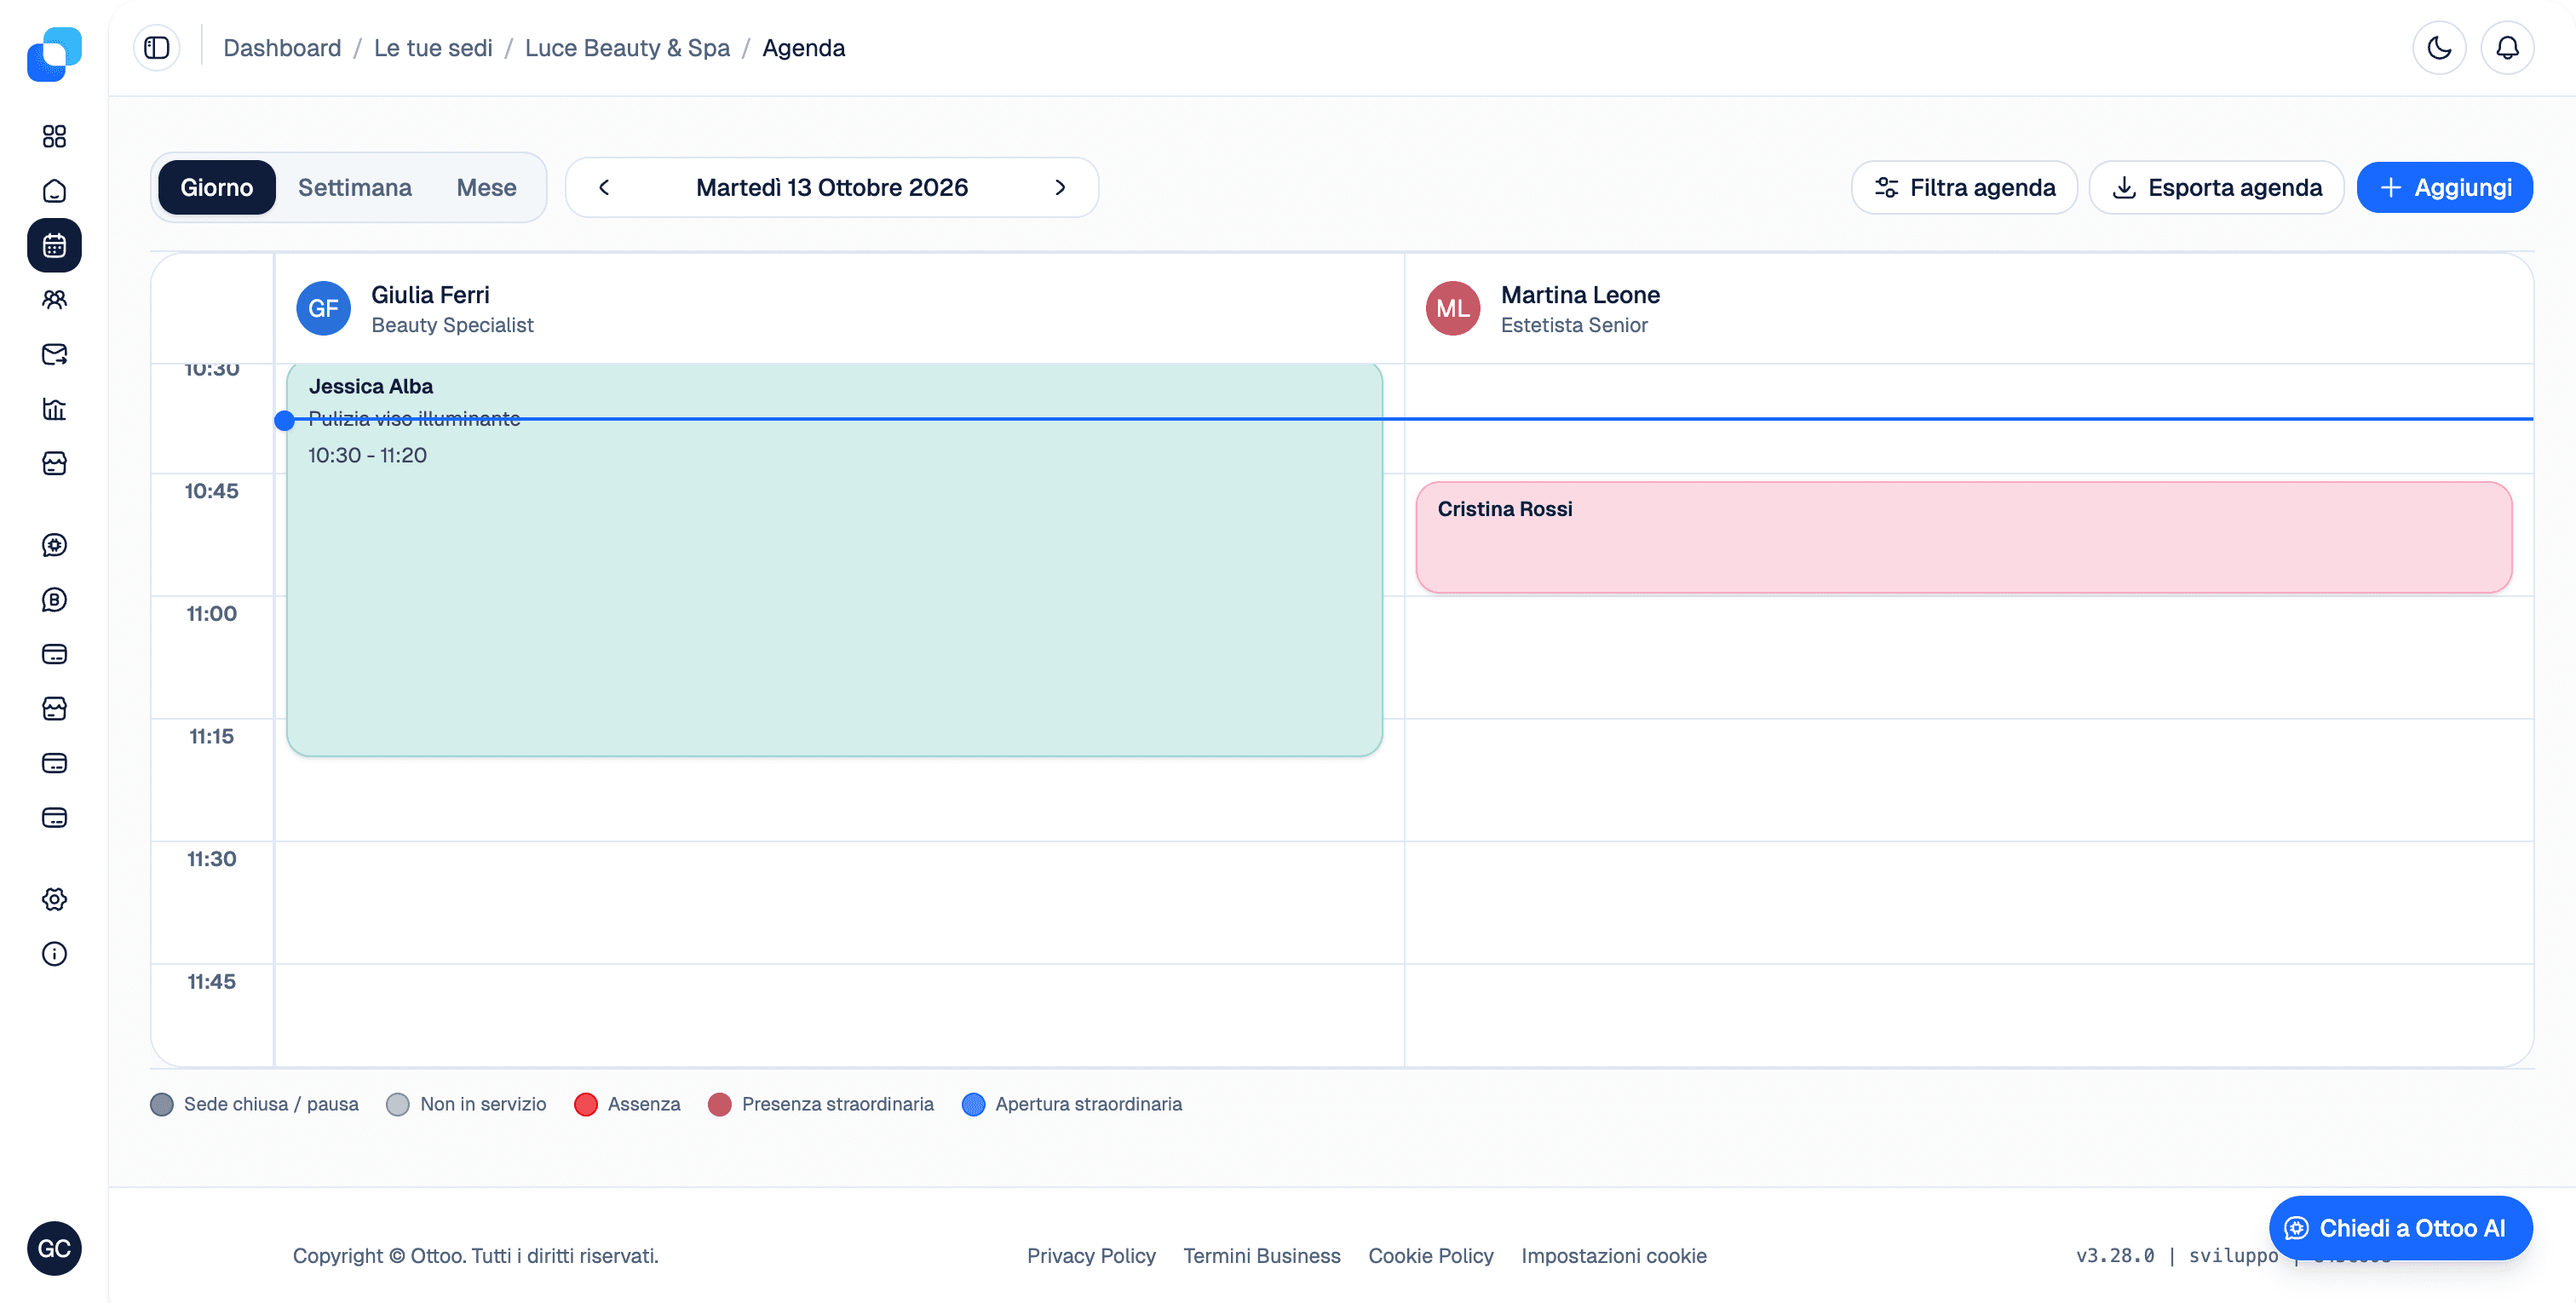The height and width of the screenshot is (1303, 2576).
Task: Open the info circle icon in the sidebar
Action: click(x=54, y=954)
